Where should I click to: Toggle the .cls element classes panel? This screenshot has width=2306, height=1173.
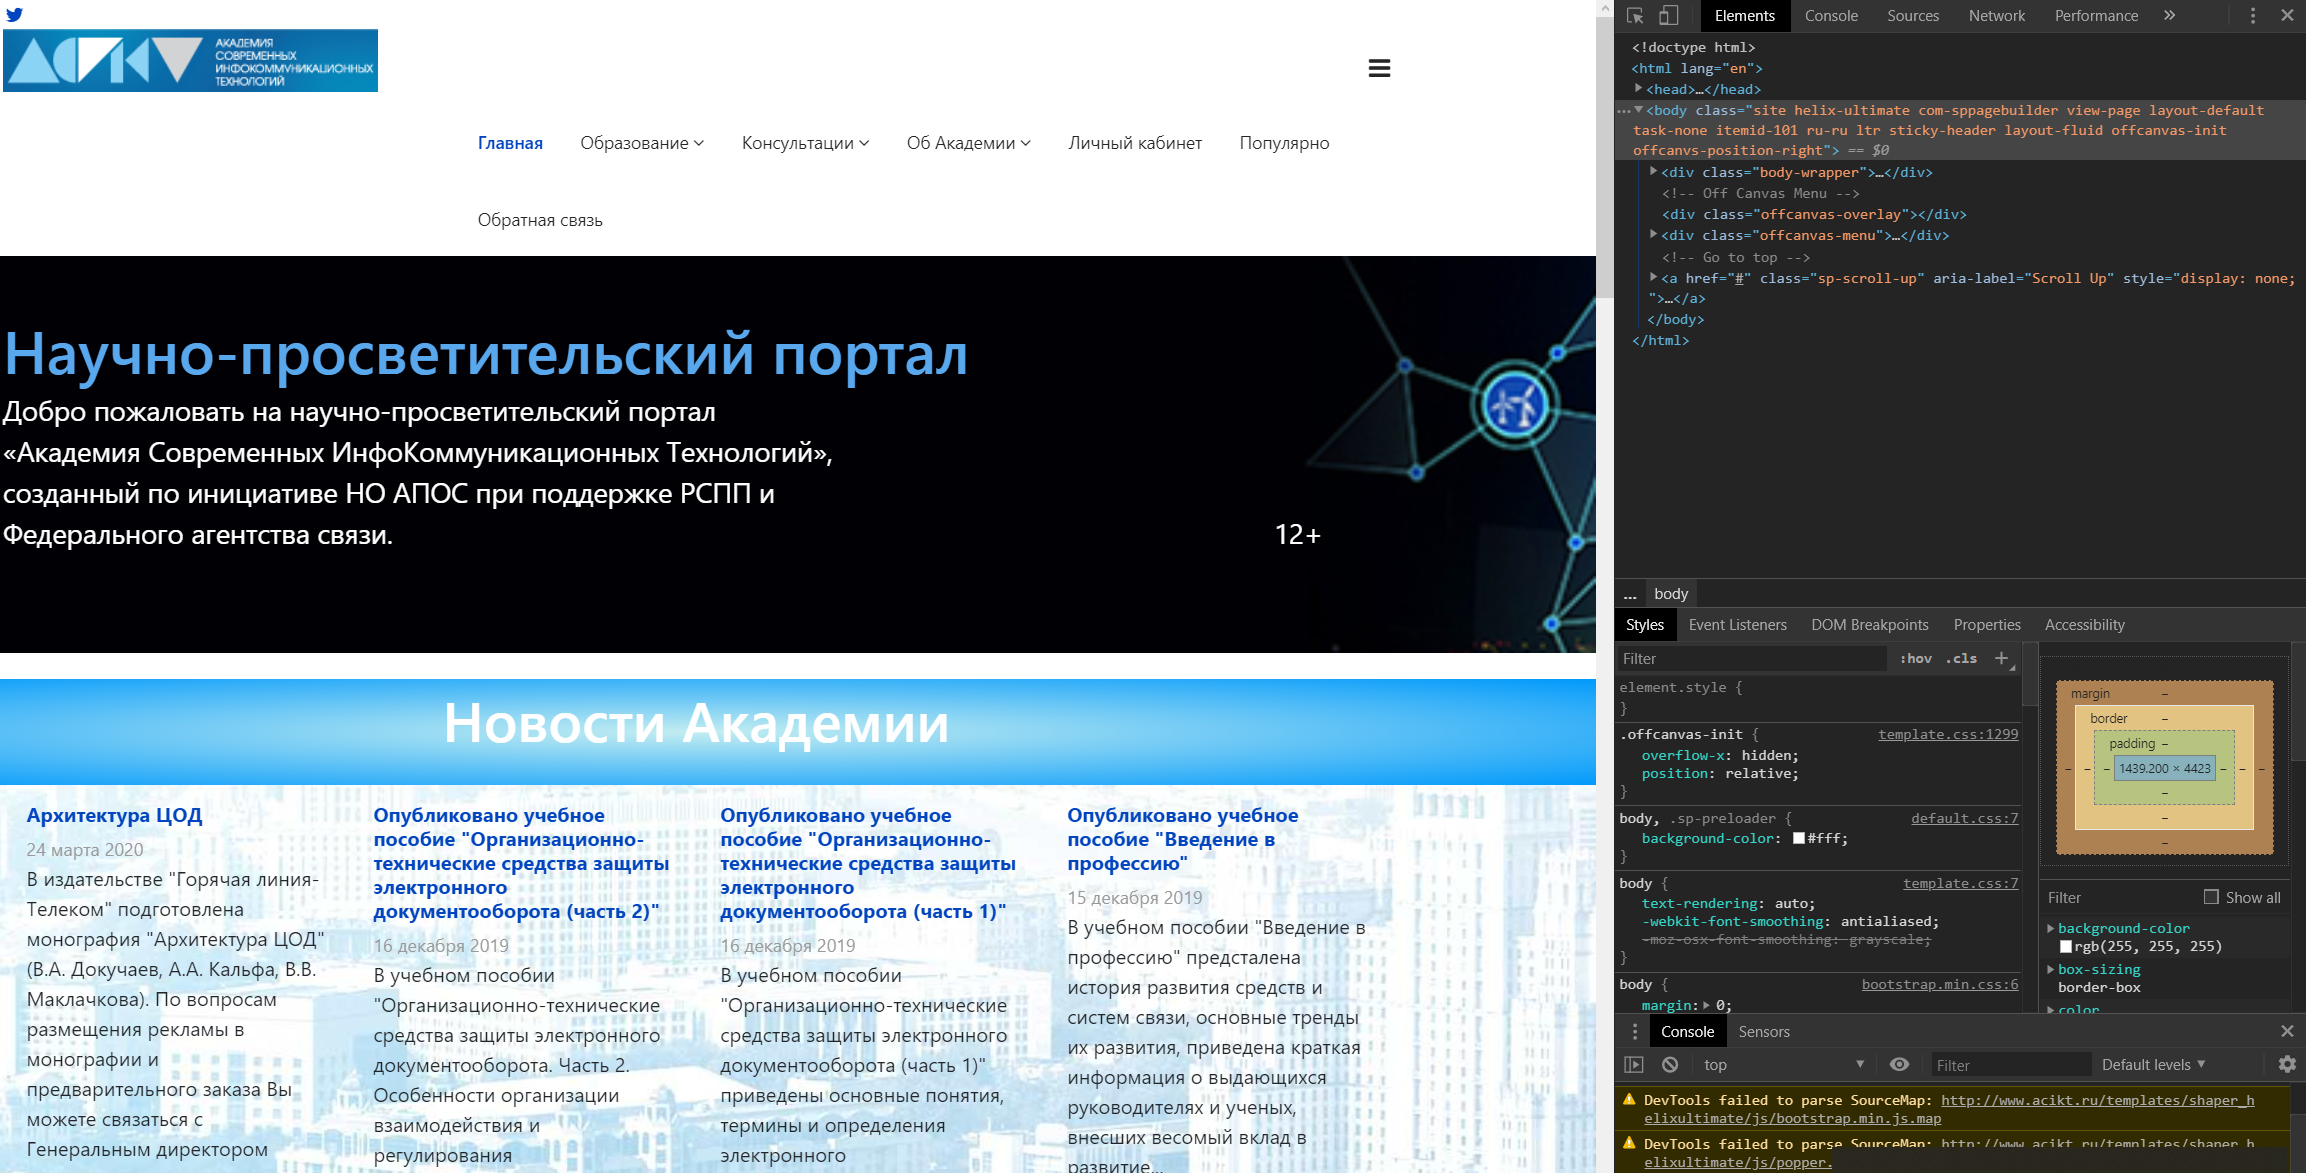tap(1962, 658)
